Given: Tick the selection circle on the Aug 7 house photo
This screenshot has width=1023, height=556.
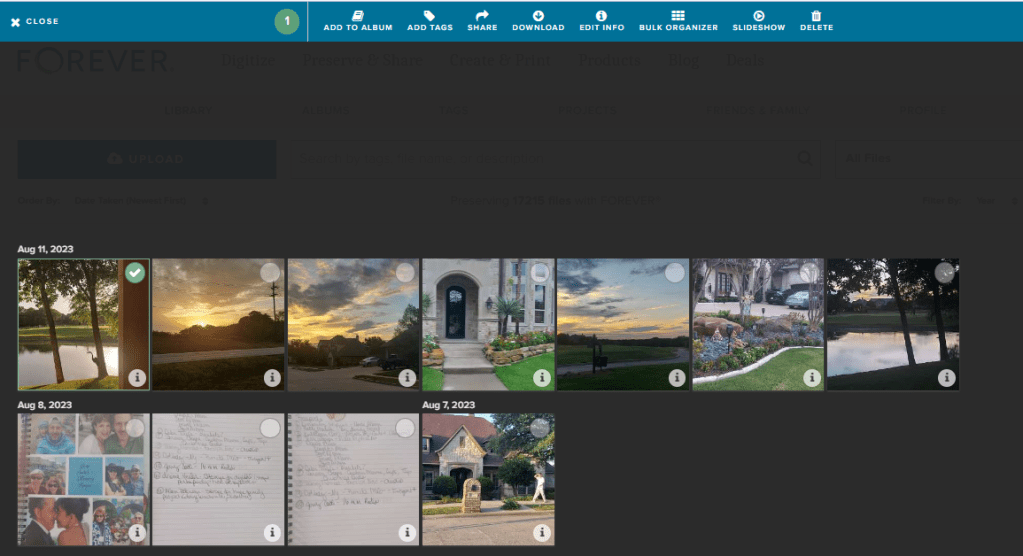Looking at the screenshot, I should point(540,428).
